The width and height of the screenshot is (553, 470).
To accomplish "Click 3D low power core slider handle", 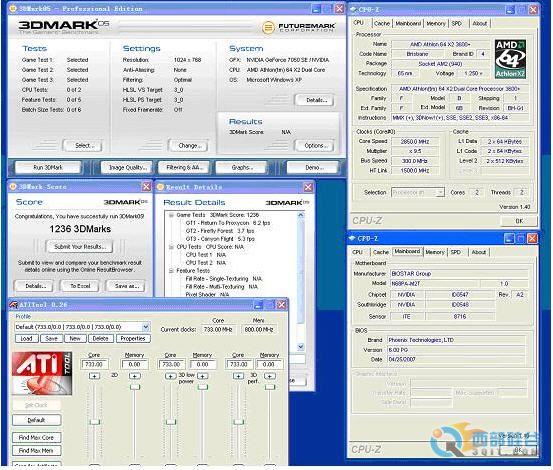I will click(x=171, y=422).
